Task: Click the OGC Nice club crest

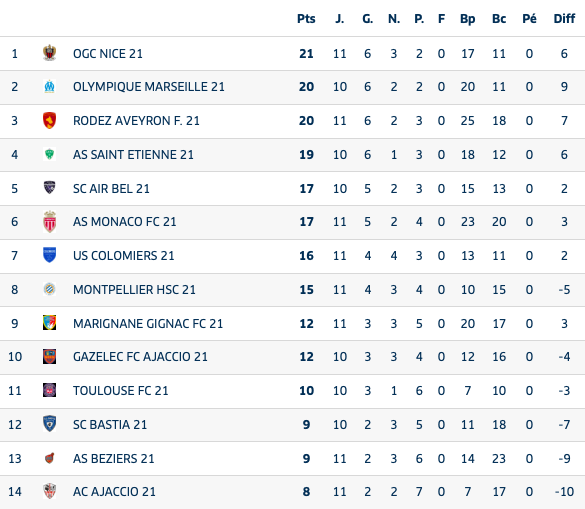Action: coord(49,53)
